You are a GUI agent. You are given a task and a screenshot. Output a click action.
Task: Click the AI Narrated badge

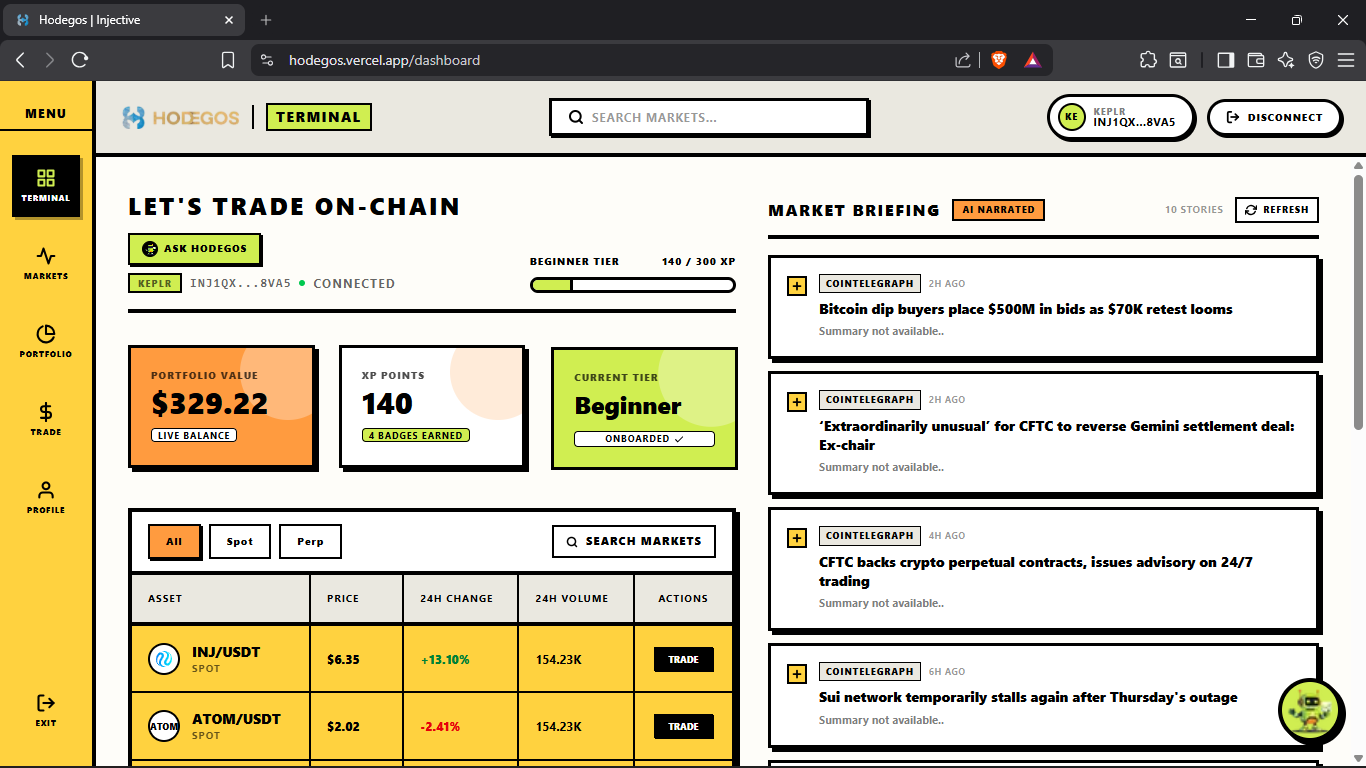999,210
